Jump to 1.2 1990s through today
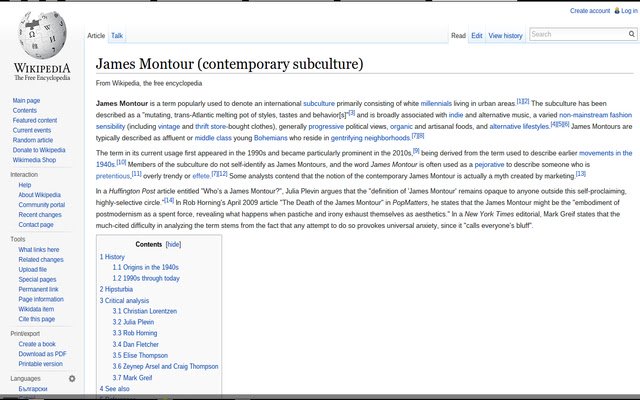The image size is (640, 400). click(x=146, y=278)
